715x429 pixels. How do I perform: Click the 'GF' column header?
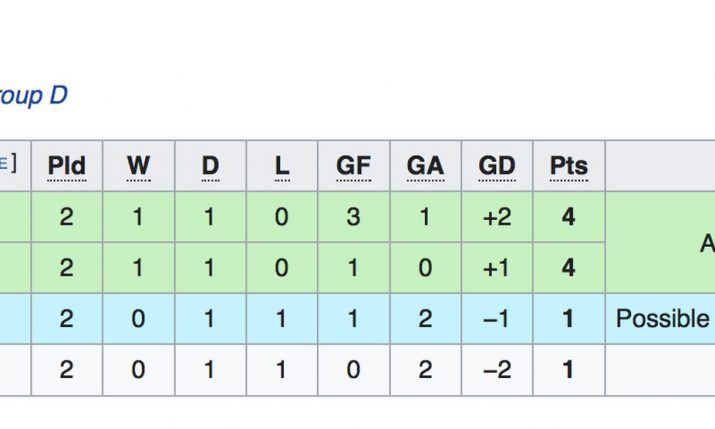coord(354,165)
